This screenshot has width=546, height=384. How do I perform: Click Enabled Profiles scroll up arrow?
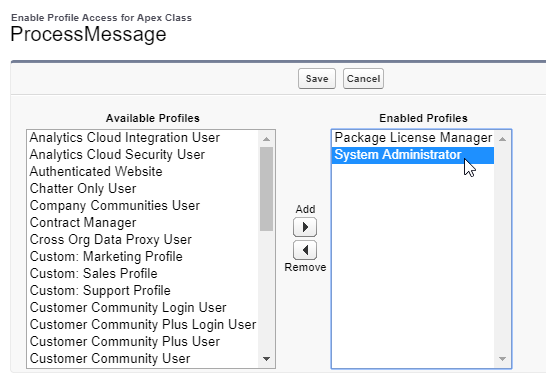point(502,139)
